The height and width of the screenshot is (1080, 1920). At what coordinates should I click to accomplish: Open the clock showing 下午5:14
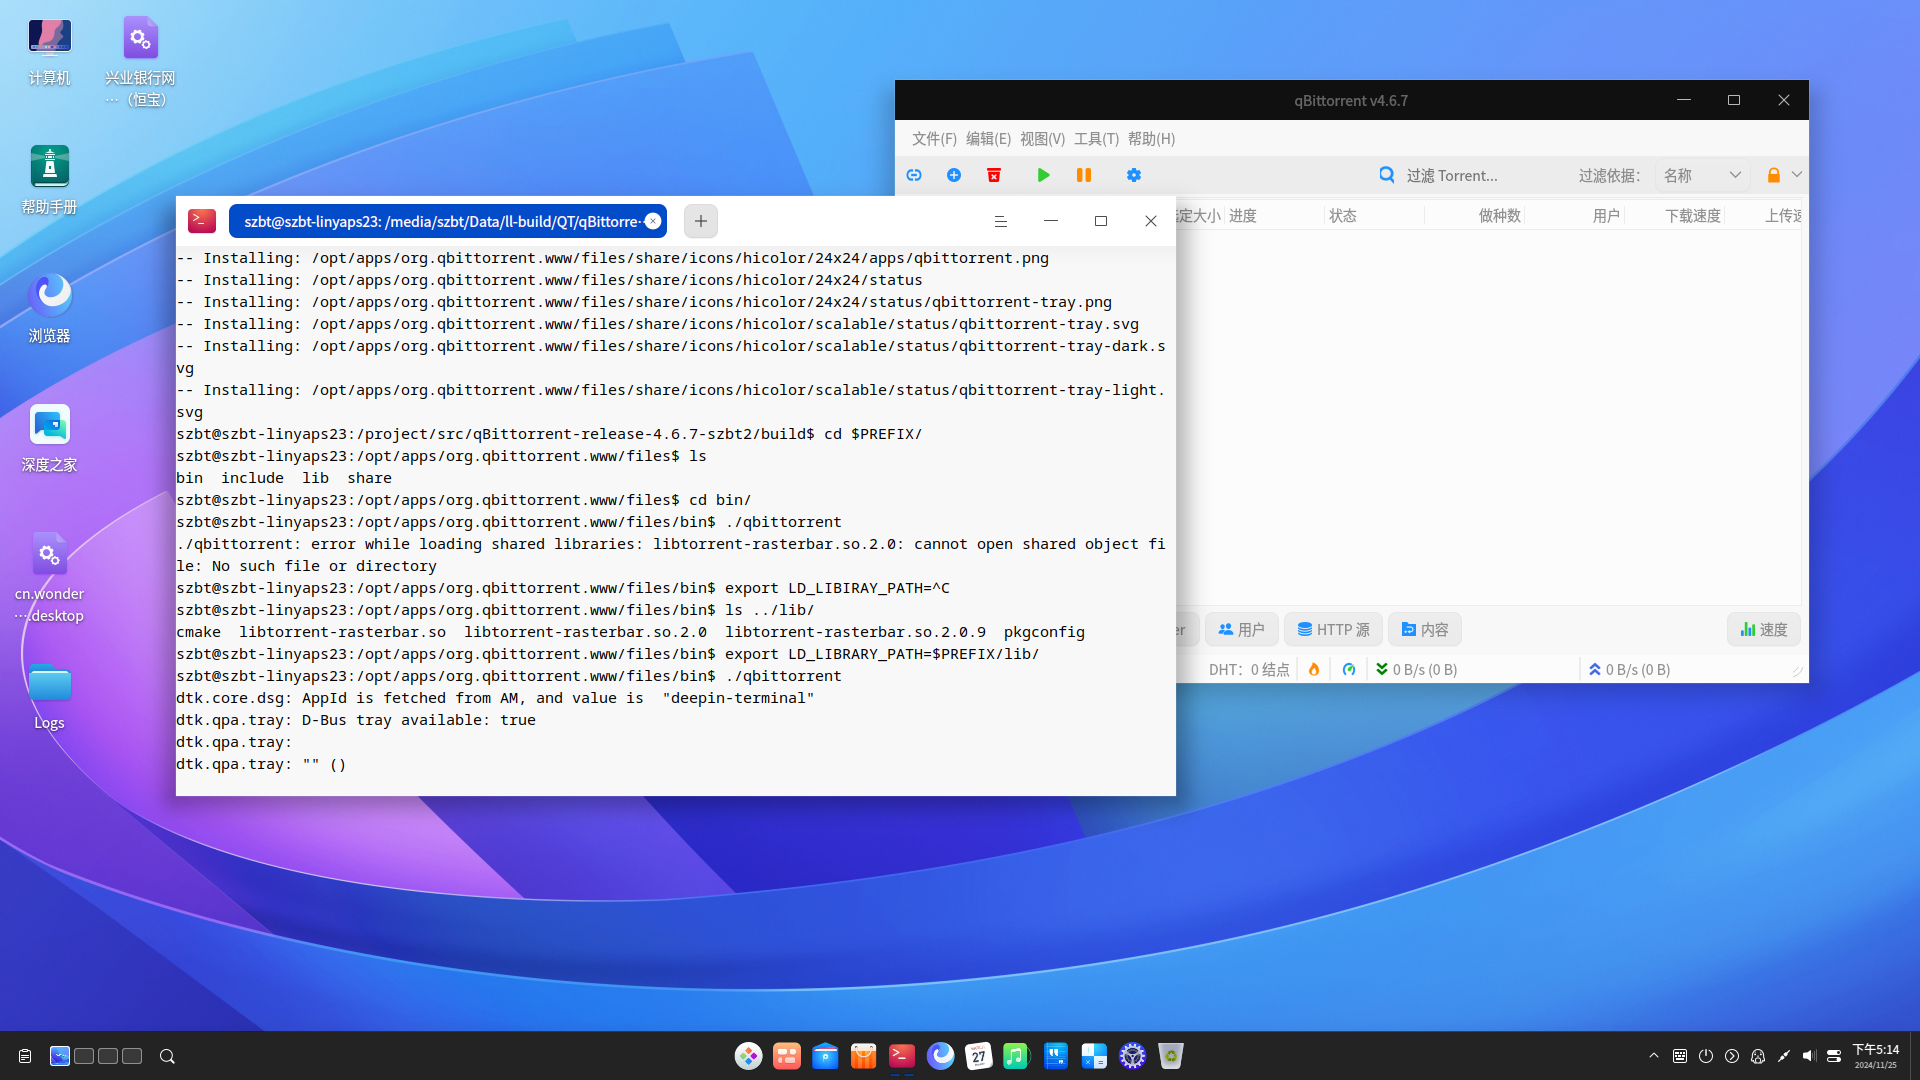(1875, 1056)
